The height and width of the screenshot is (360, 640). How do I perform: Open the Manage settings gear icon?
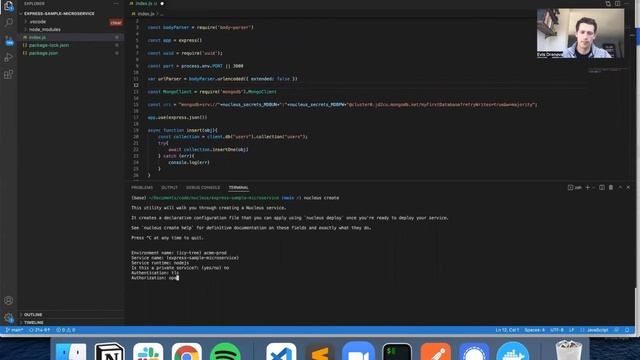pyautogui.click(x=8, y=318)
